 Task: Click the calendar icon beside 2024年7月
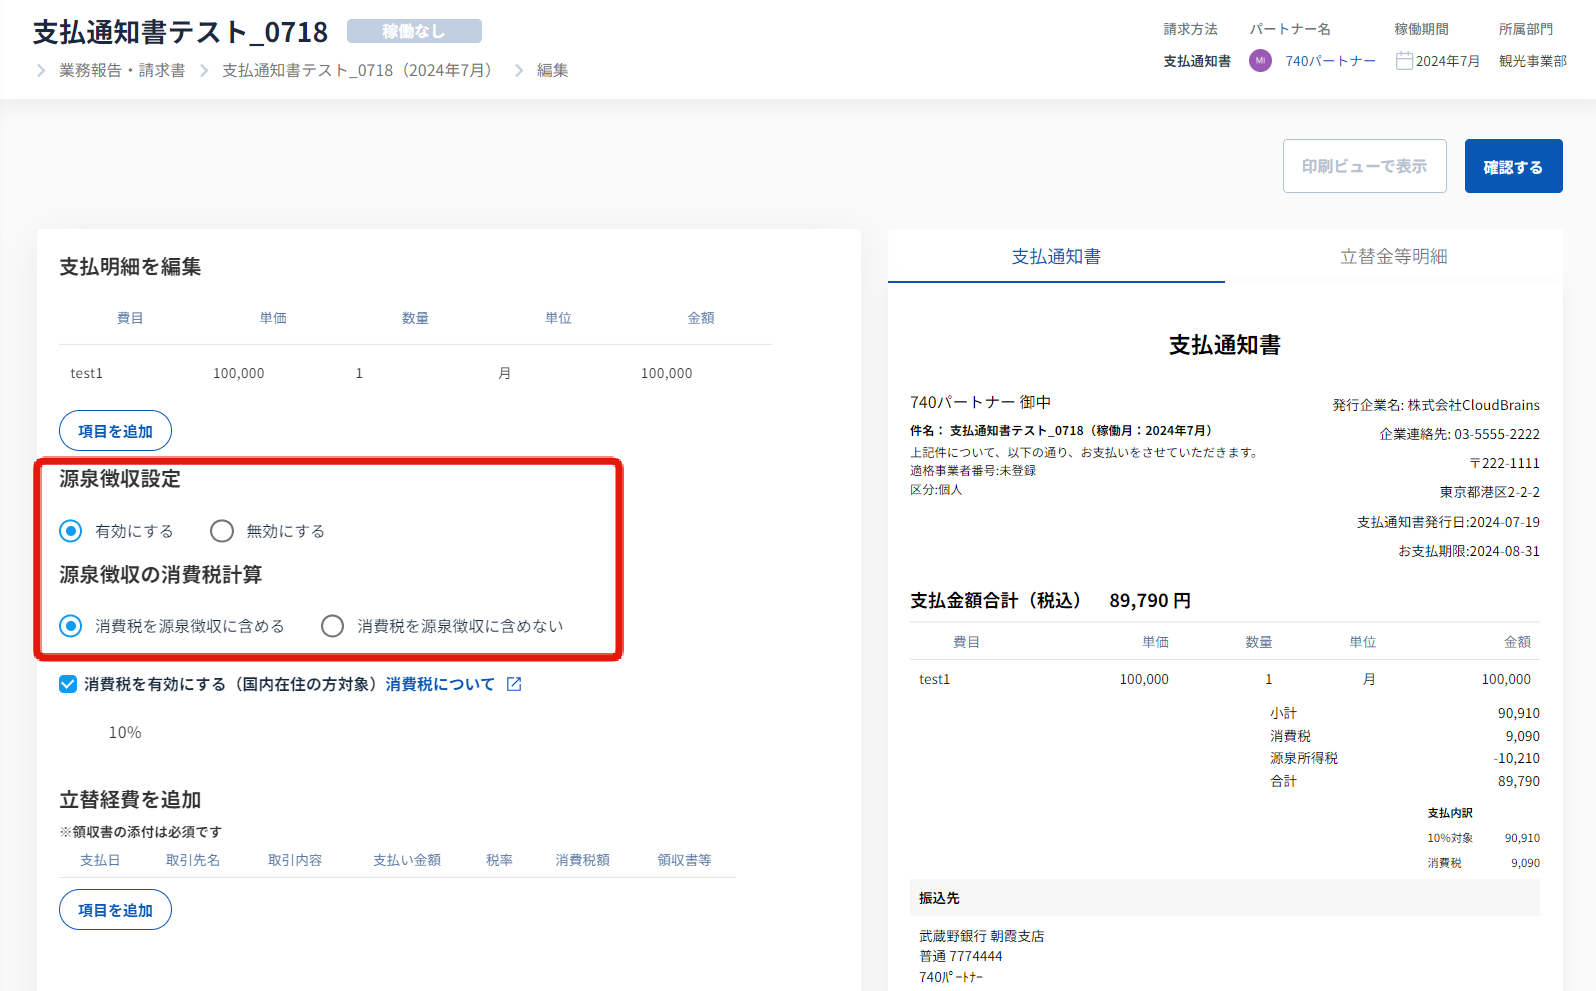click(1404, 61)
